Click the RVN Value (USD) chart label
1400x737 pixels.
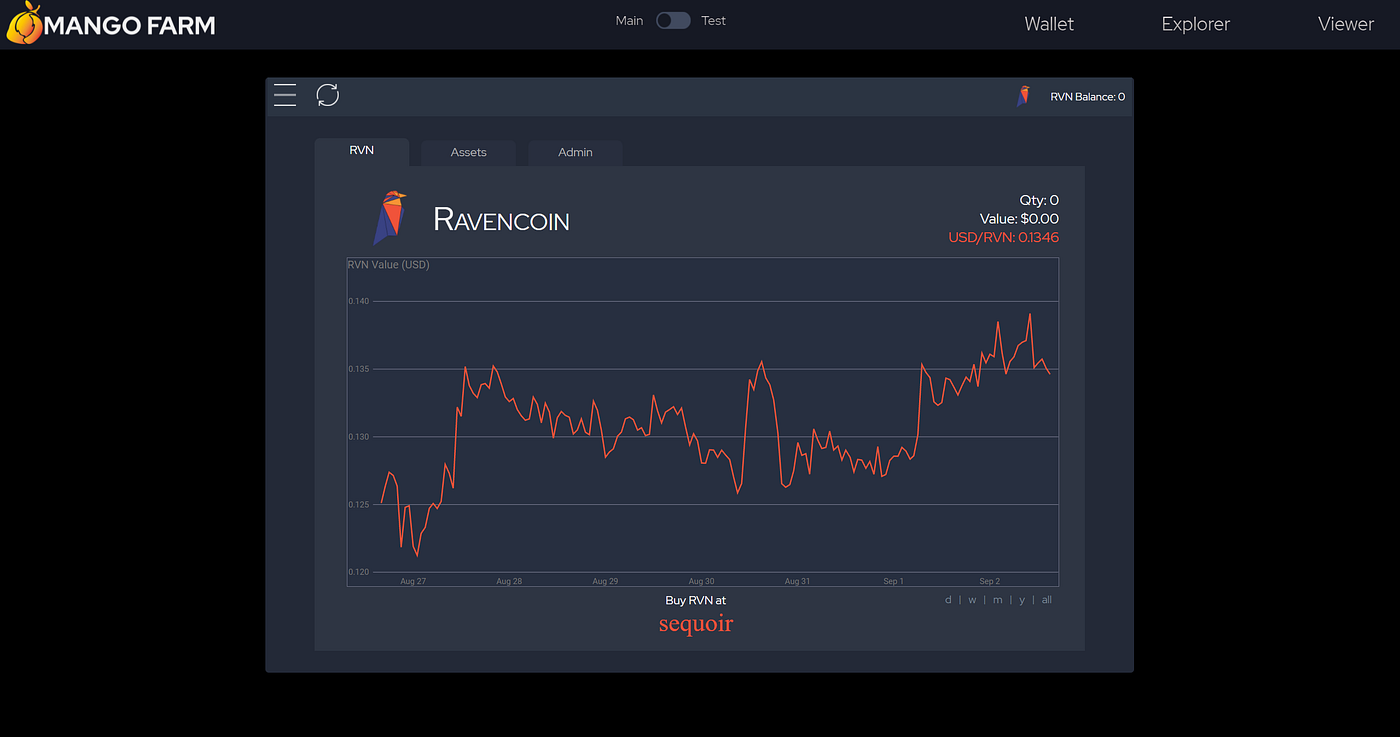(388, 265)
